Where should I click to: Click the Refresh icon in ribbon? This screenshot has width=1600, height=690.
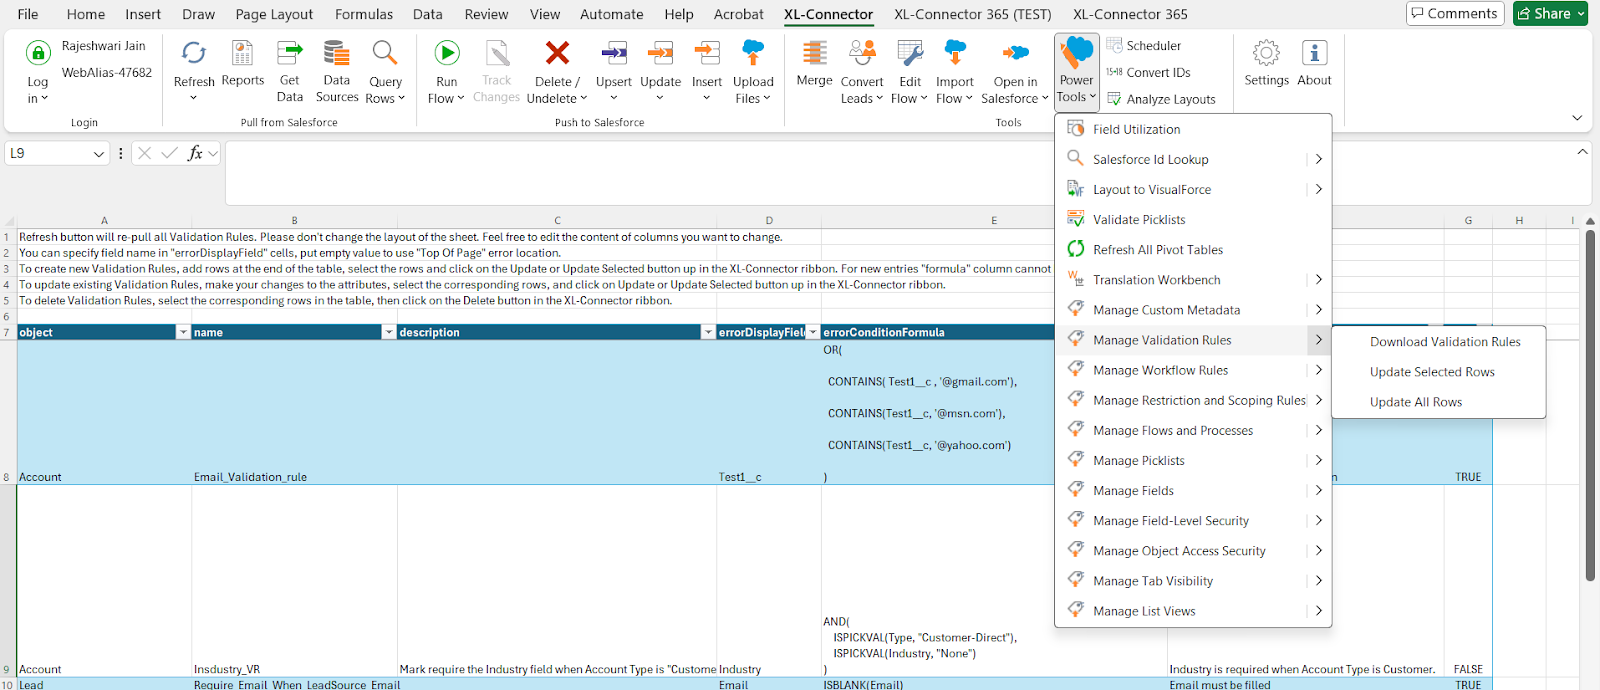click(194, 54)
